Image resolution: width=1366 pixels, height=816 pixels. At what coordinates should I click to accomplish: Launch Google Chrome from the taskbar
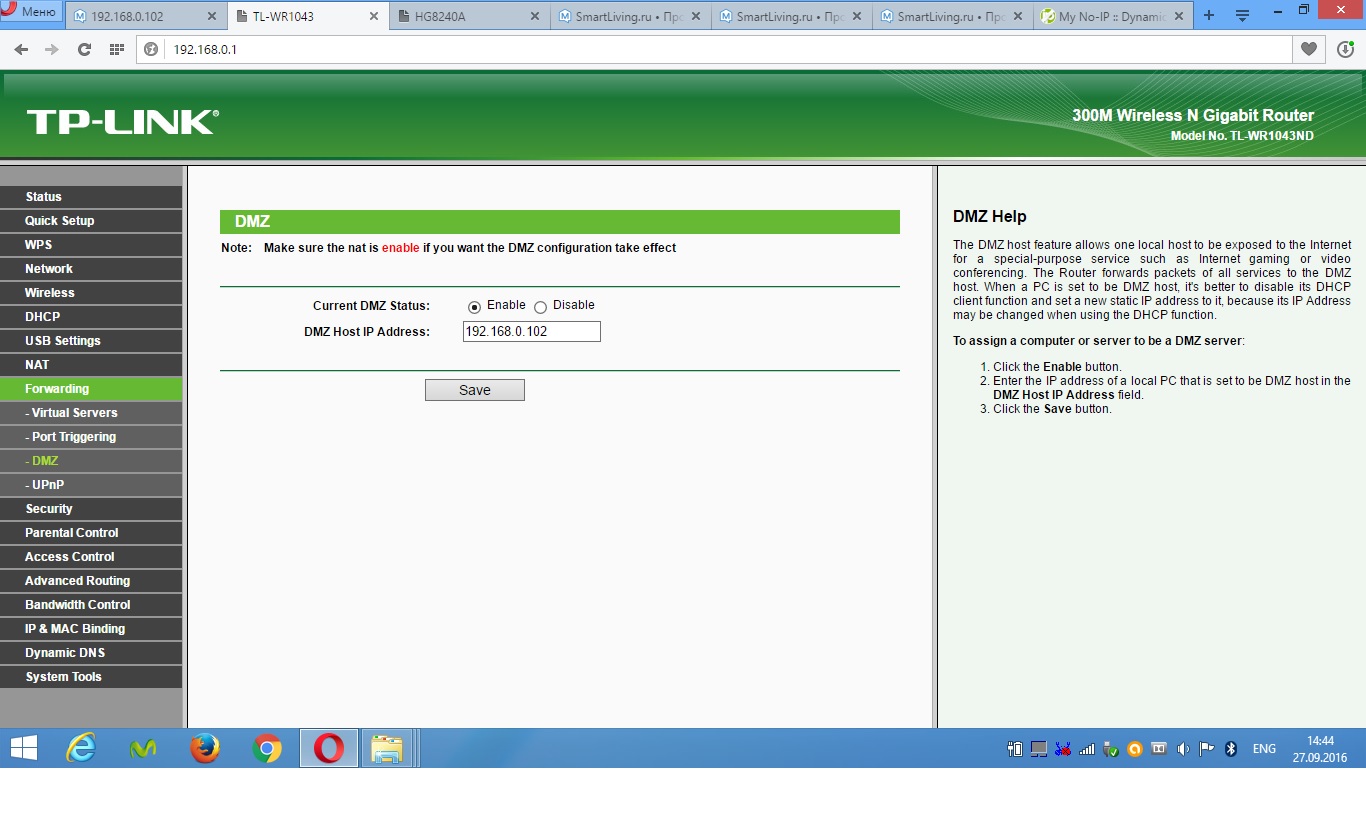(267, 748)
